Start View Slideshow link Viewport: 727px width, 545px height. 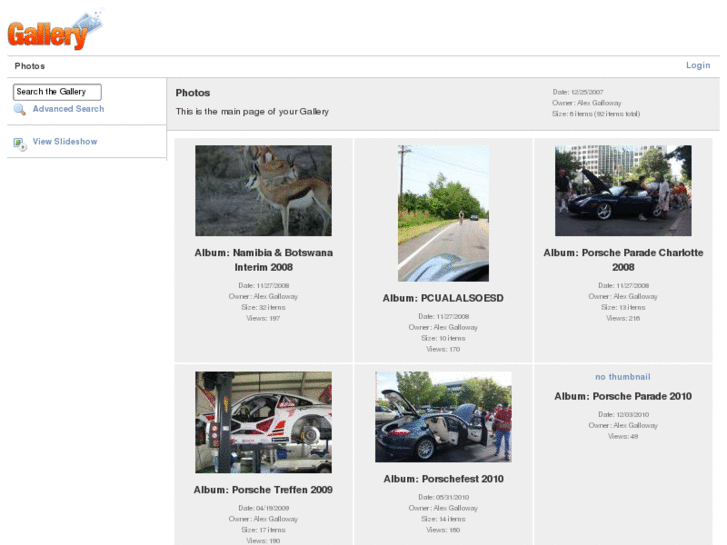click(x=65, y=142)
